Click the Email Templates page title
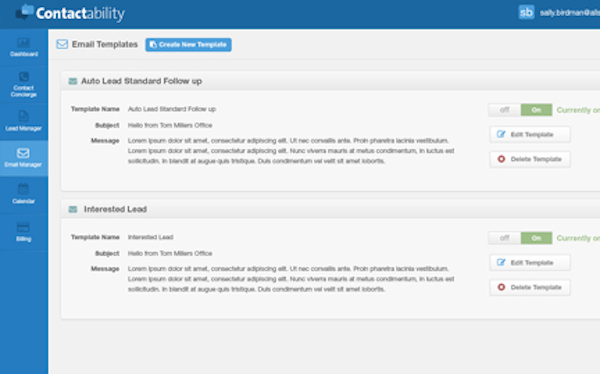The width and height of the screenshot is (600, 374). click(x=105, y=44)
